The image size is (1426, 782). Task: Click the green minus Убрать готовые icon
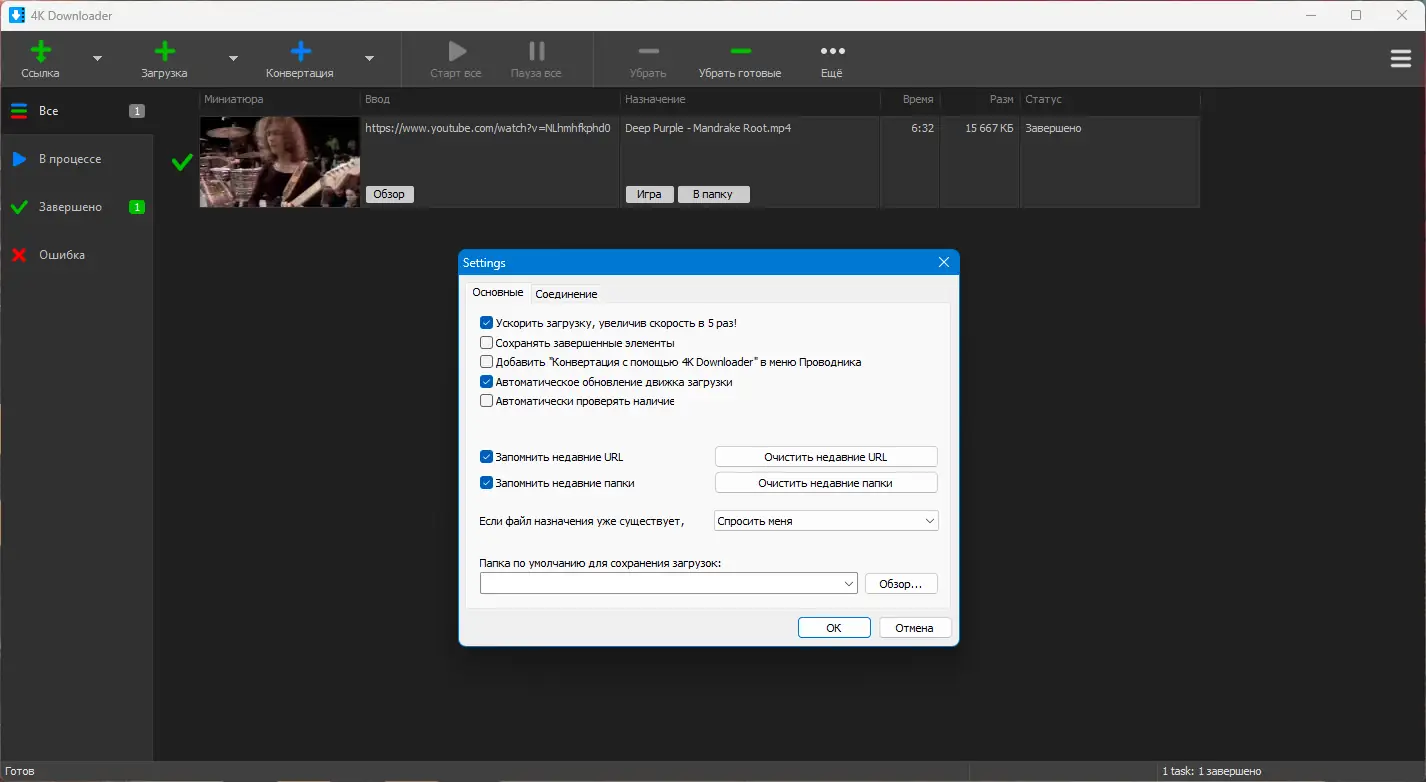(740, 51)
